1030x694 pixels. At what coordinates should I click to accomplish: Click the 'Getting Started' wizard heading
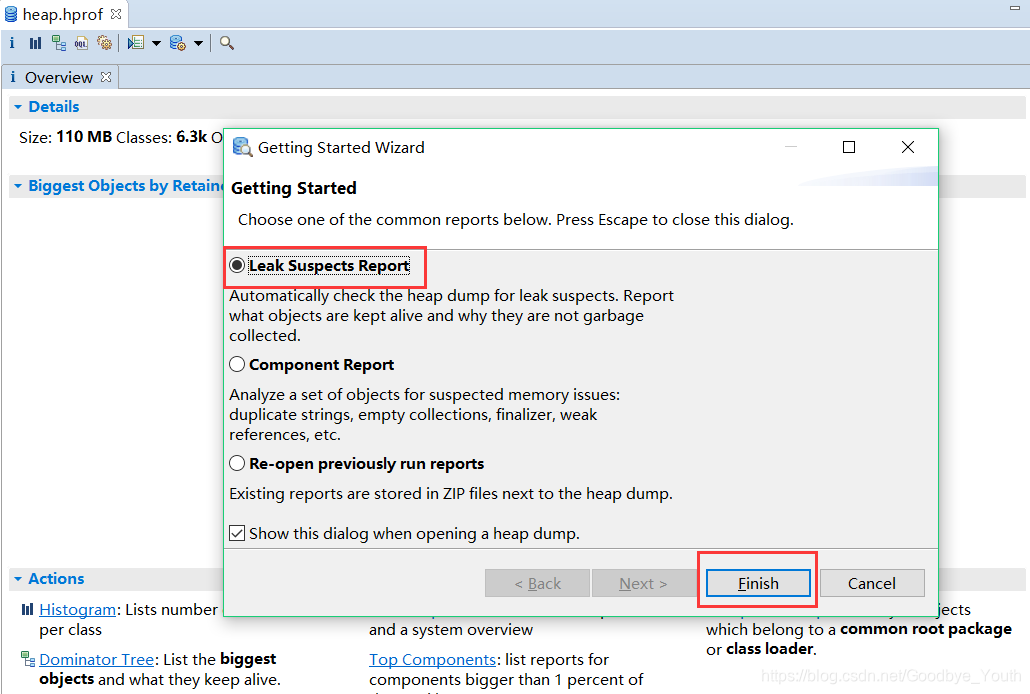[x=294, y=188]
